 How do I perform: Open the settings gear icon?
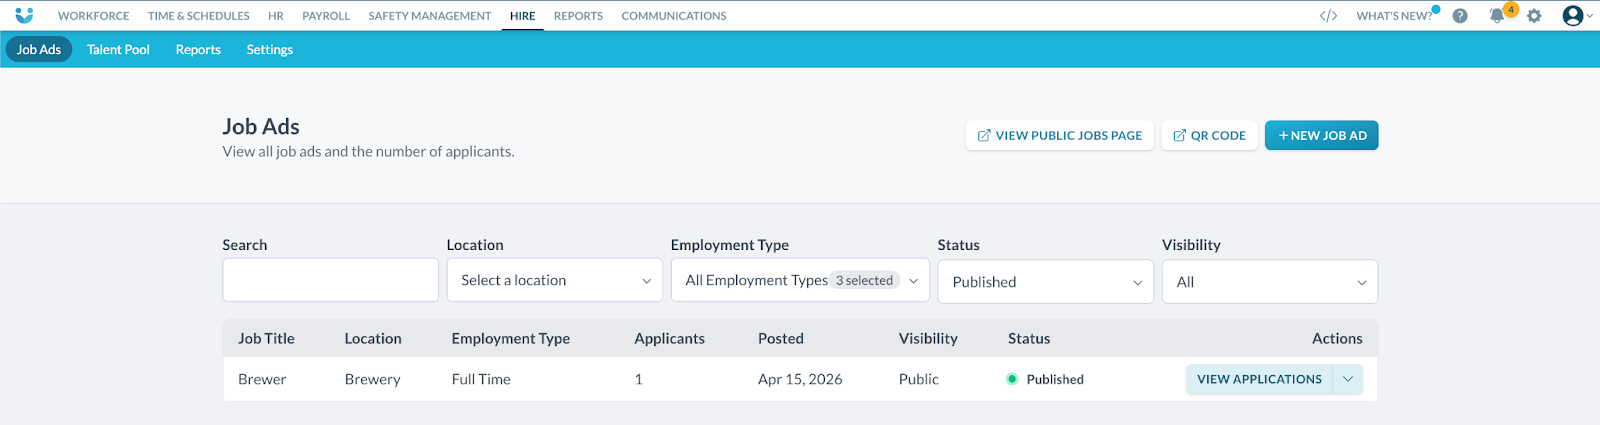pos(1534,16)
